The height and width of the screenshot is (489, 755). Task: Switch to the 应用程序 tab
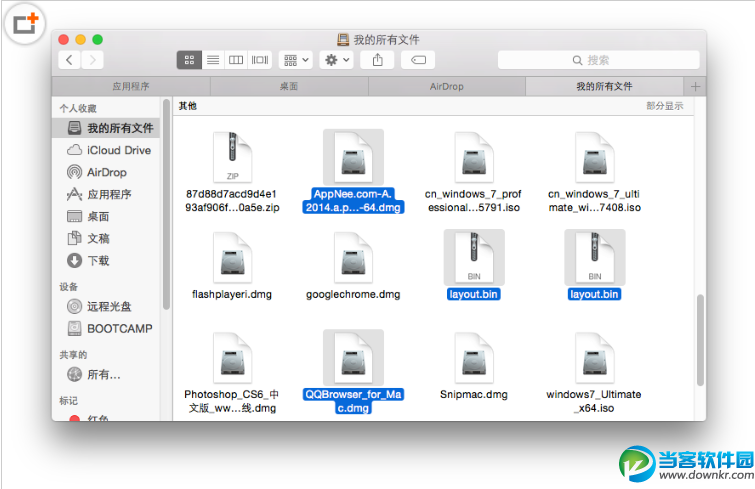pyautogui.click(x=131, y=87)
